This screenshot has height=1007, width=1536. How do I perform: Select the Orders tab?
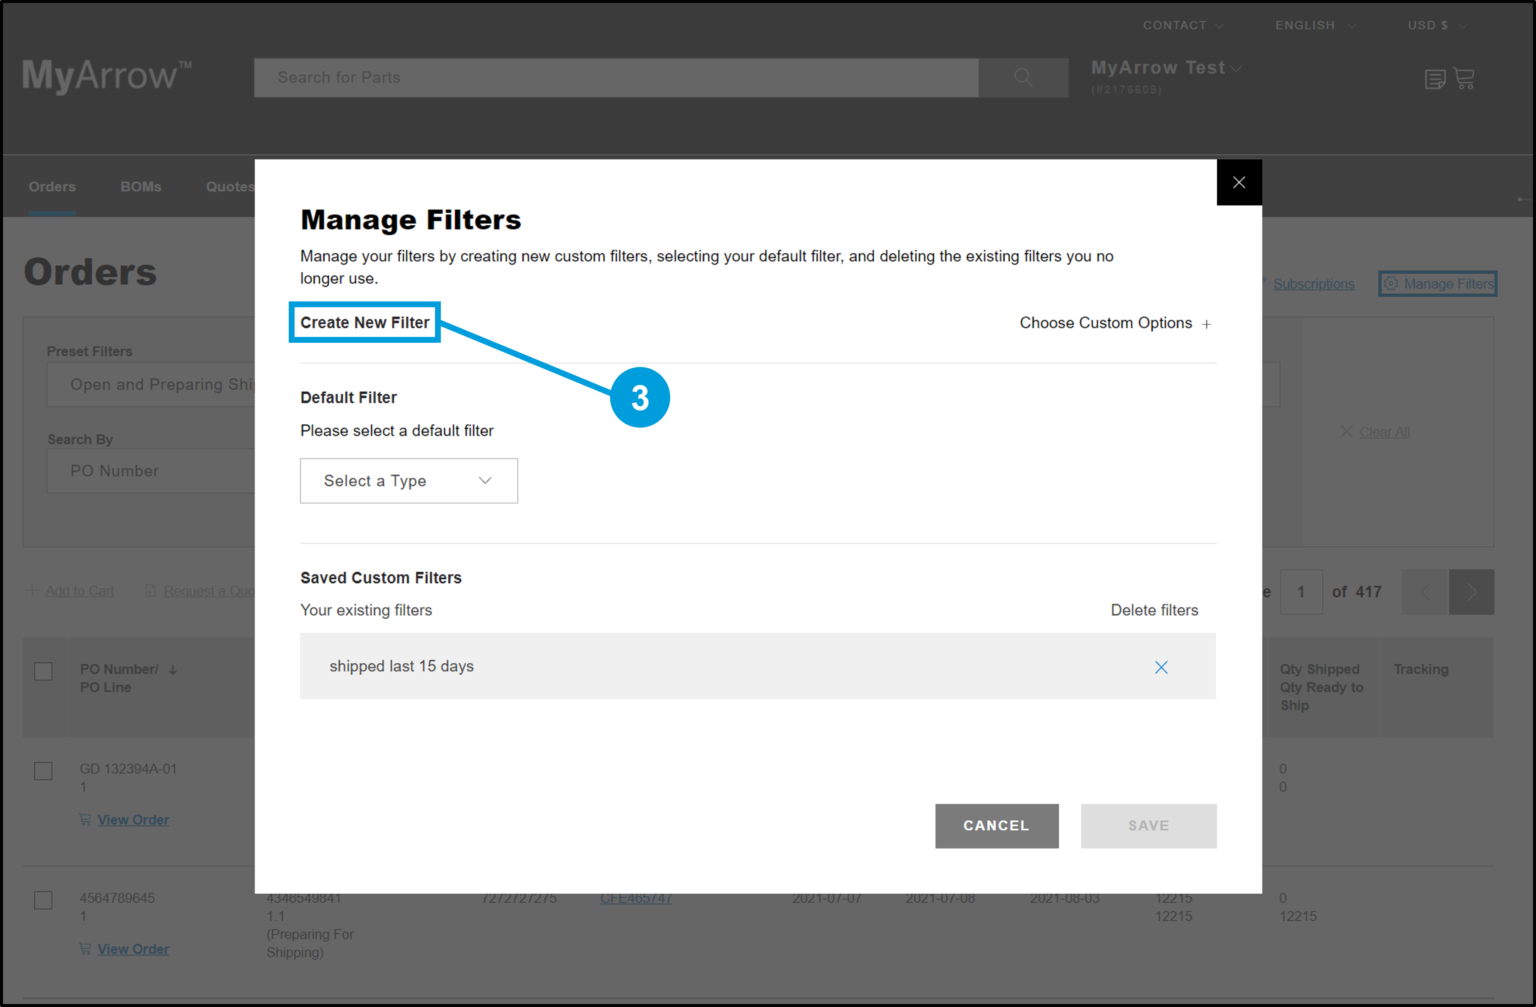(52, 186)
